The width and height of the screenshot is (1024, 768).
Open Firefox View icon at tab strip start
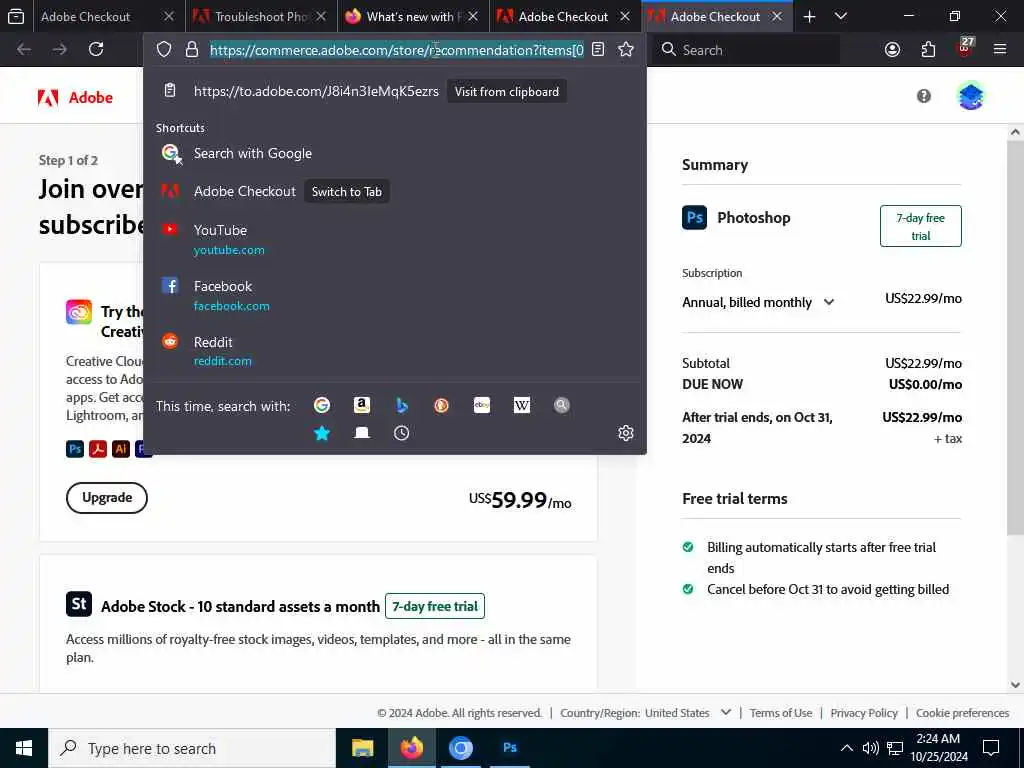[x=16, y=17]
